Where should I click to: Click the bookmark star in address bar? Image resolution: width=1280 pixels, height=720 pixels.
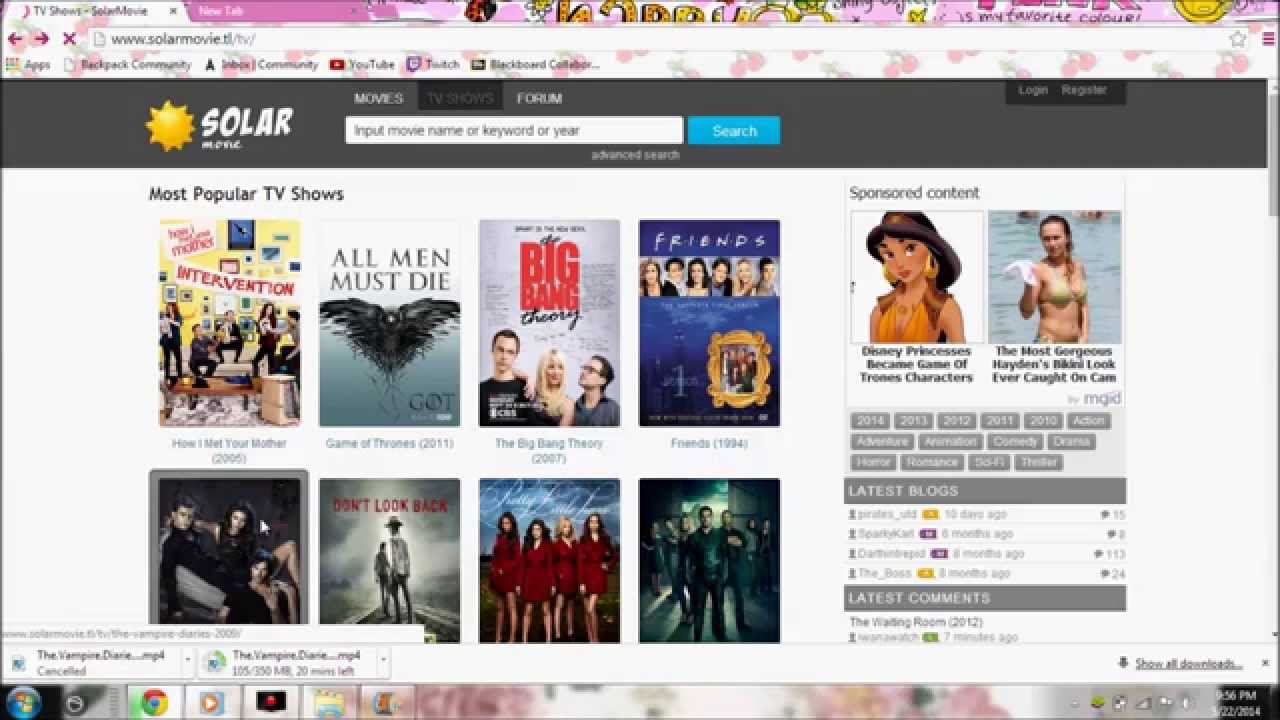[1237, 38]
